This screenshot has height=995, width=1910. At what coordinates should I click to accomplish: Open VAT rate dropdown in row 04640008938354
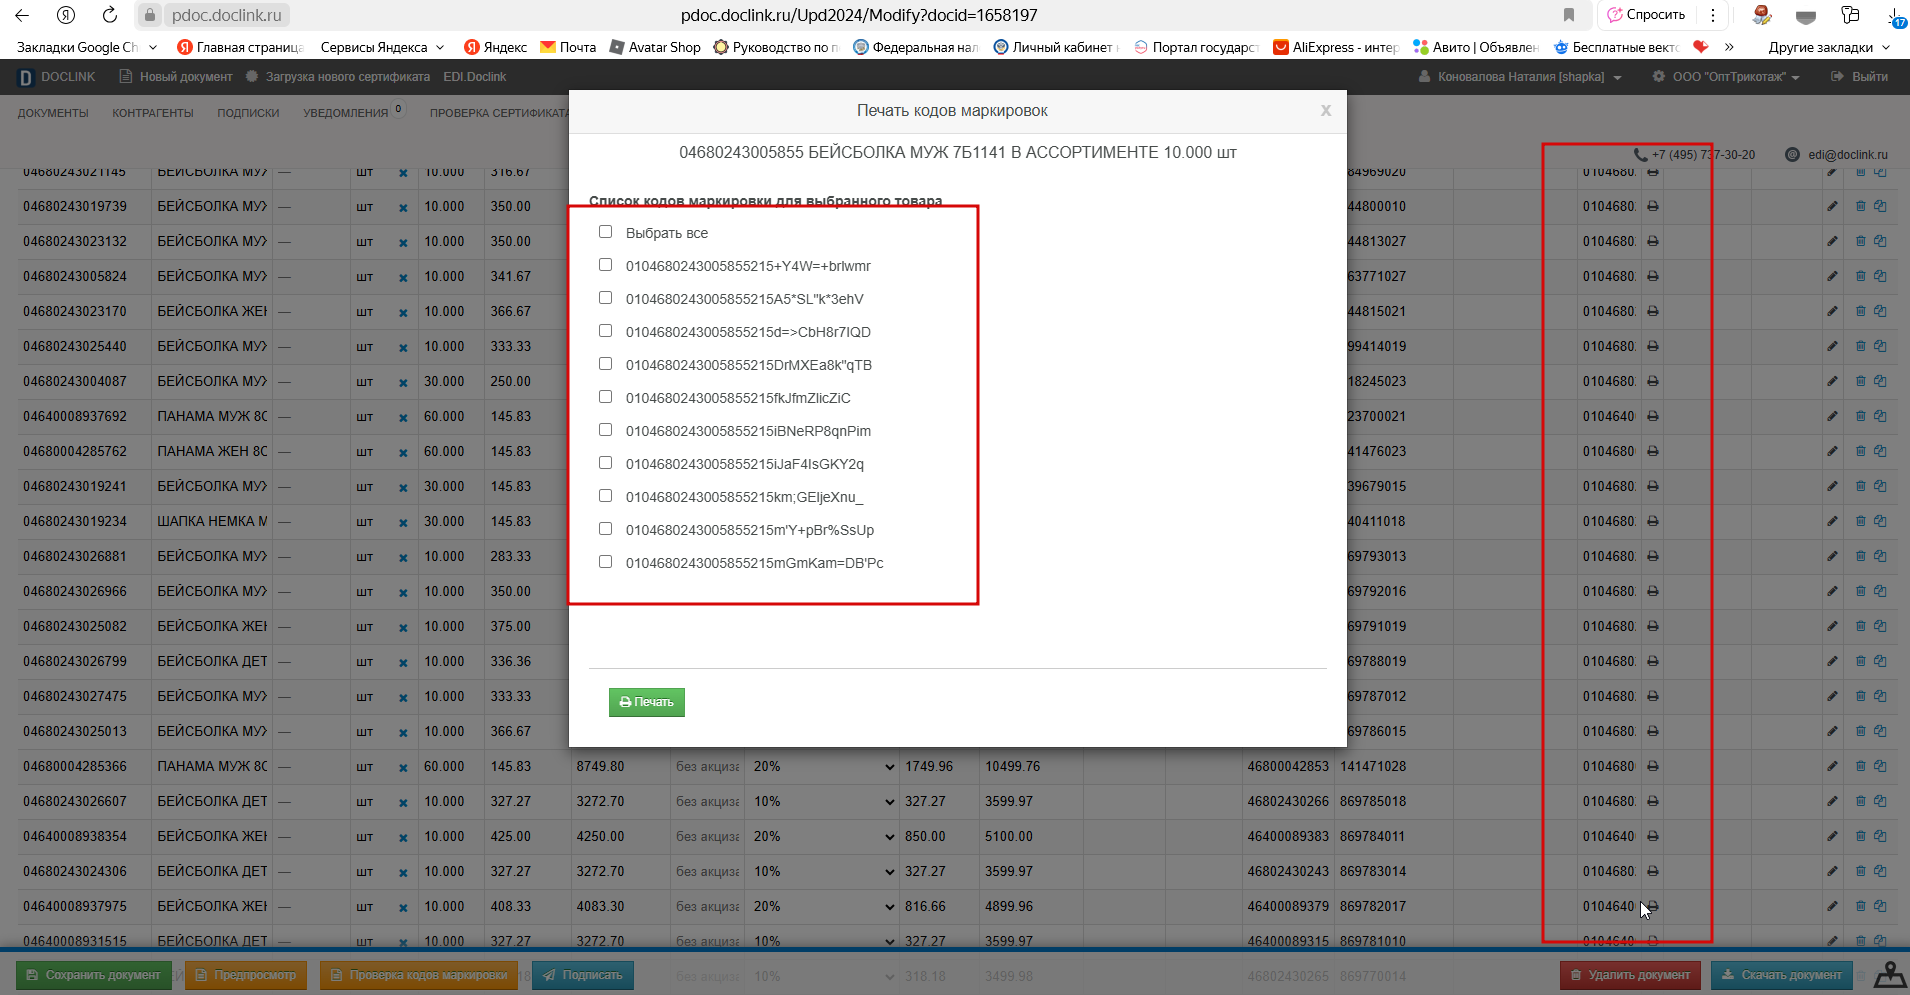pos(824,836)
